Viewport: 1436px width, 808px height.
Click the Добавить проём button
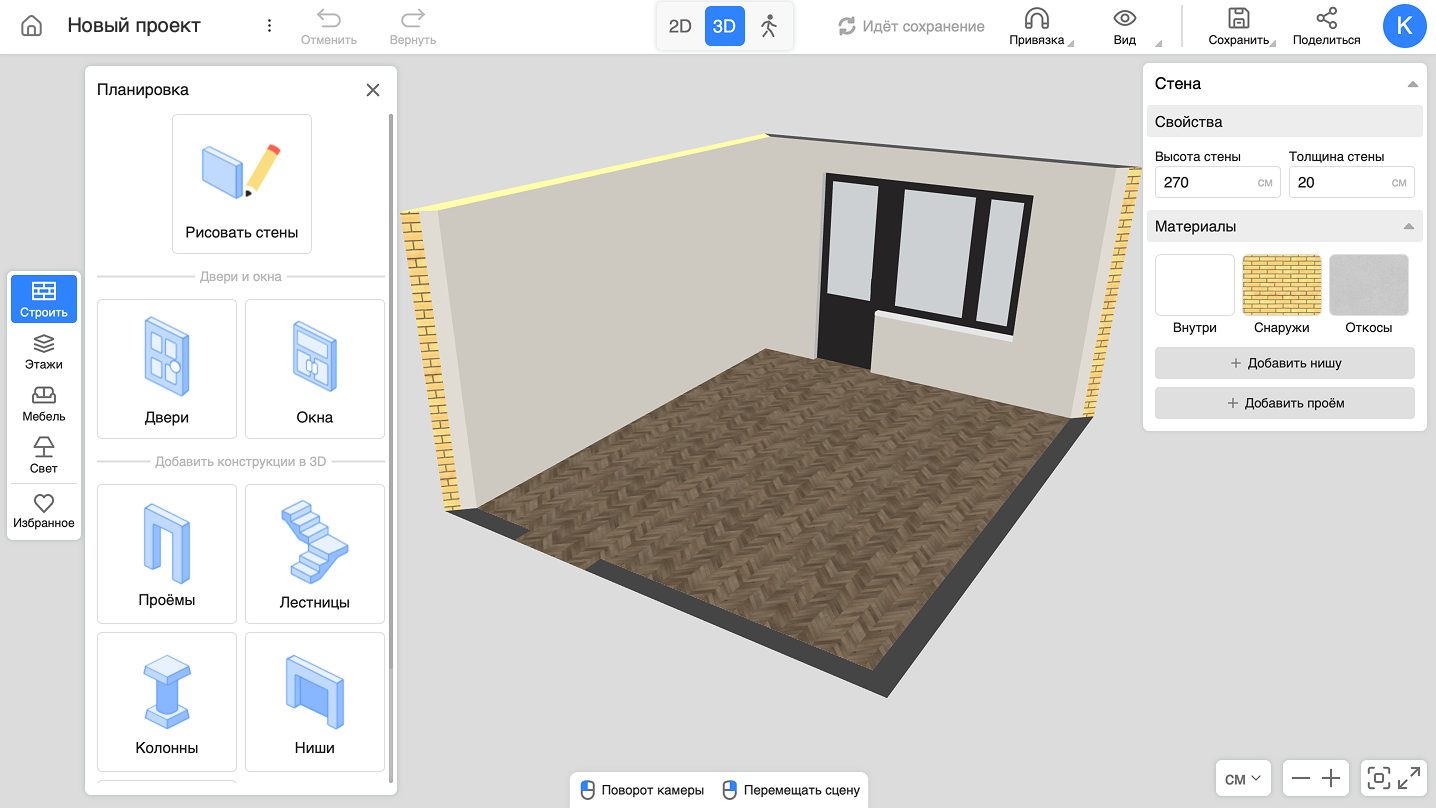(1285, 403)
